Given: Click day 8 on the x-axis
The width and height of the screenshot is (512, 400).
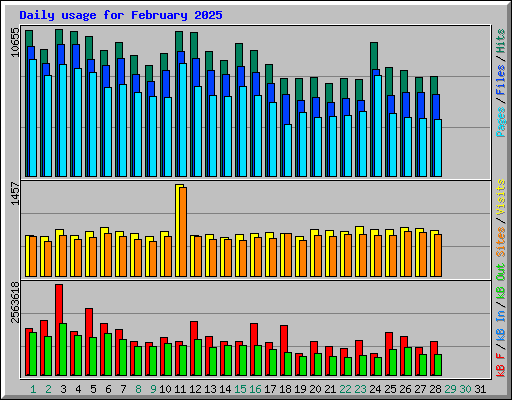Looking at the screenshot, I should [138, 389].
